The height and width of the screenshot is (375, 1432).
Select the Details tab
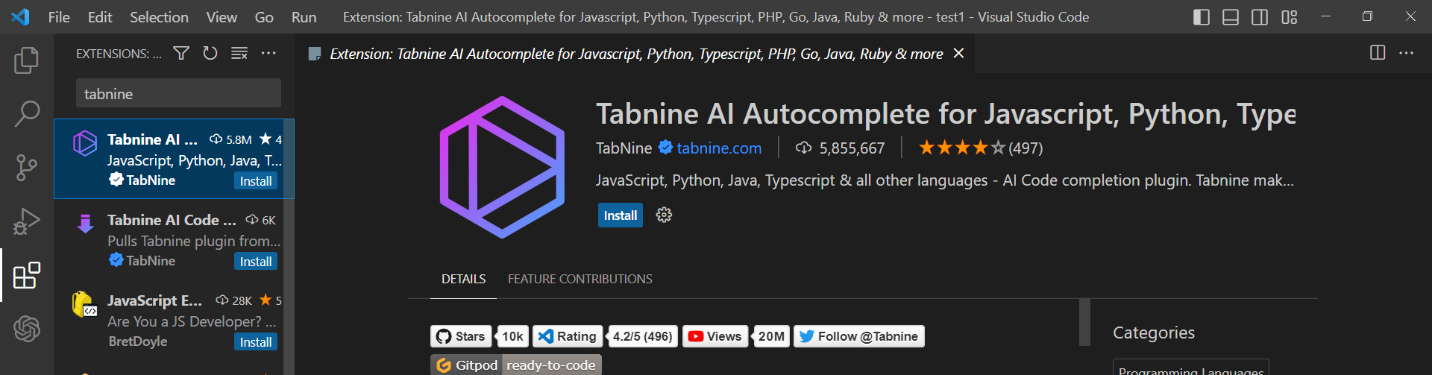click(x=464, y=279)
